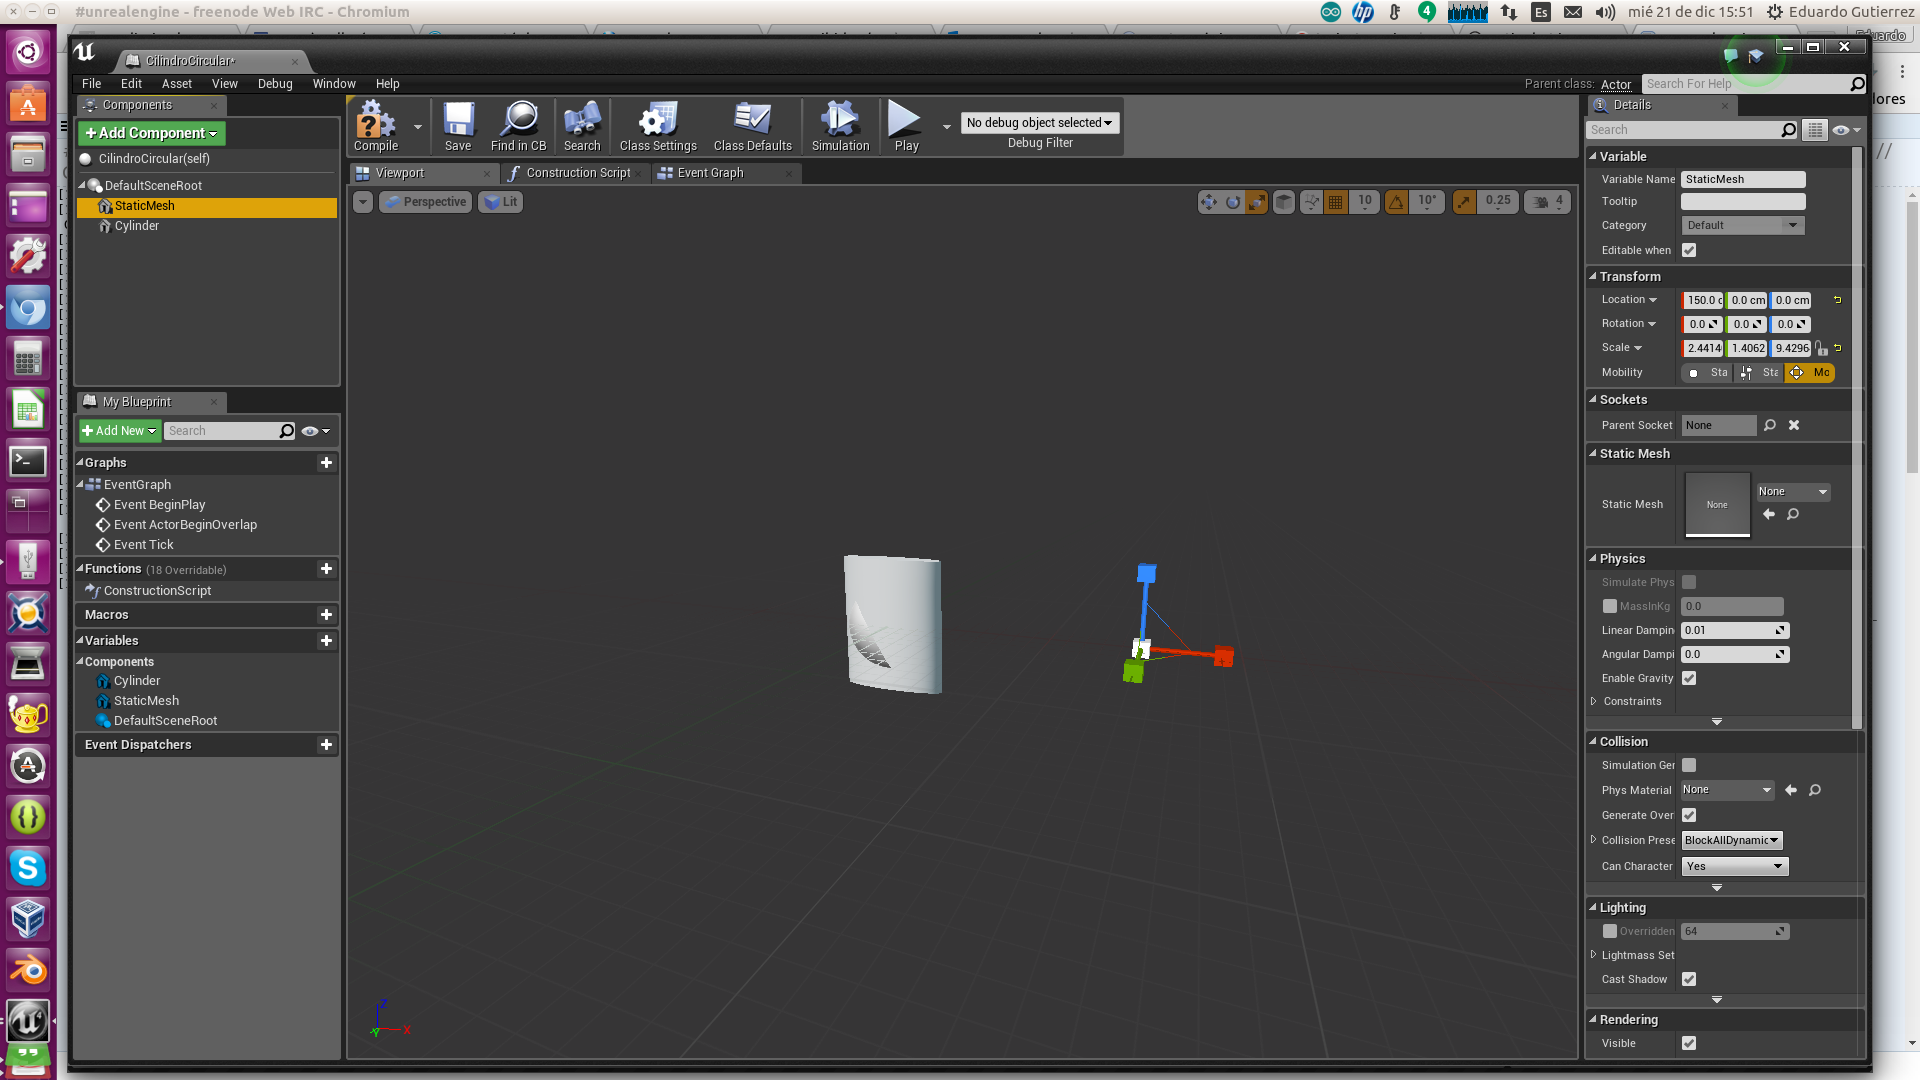This screenshot has height=1080, width=1920.
Task: Click the Linear Damping value slider
Action: point(1735,630)
